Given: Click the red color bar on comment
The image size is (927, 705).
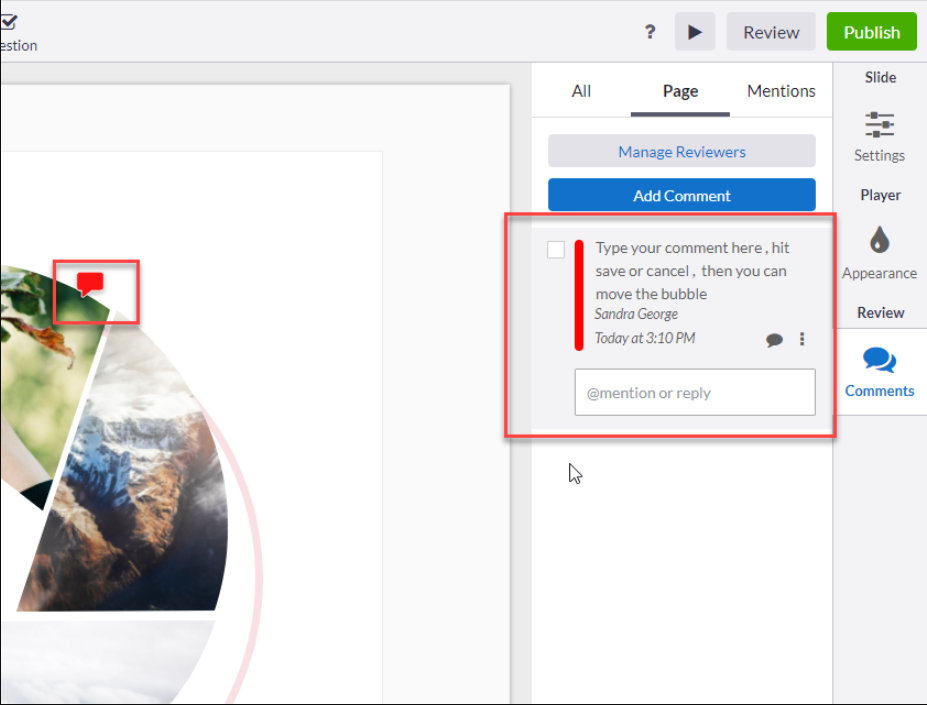Looking at the screenshot, I should coord(579,295).
